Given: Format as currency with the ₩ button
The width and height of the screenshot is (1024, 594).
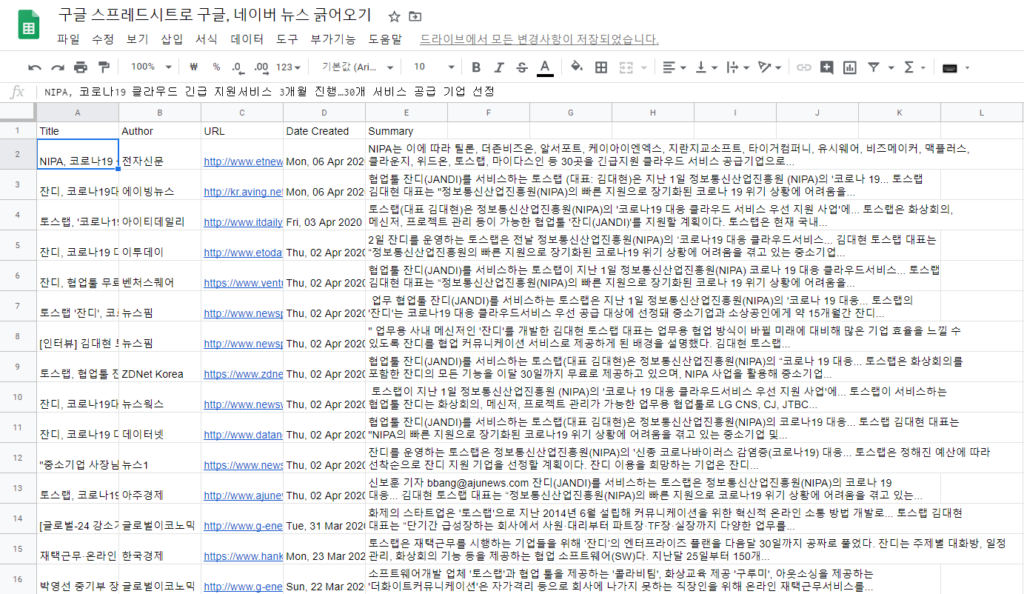Looking at the screenshot, I should click(193, 67).
